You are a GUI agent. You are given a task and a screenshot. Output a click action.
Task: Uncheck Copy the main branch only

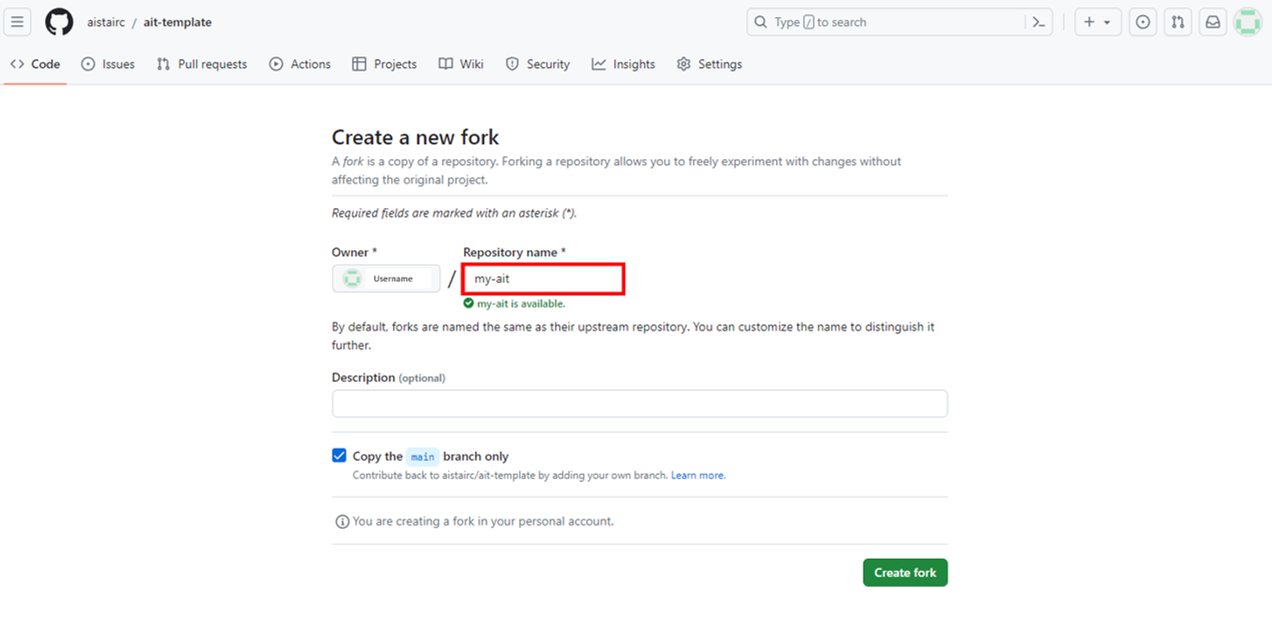(x=339, y=456)
